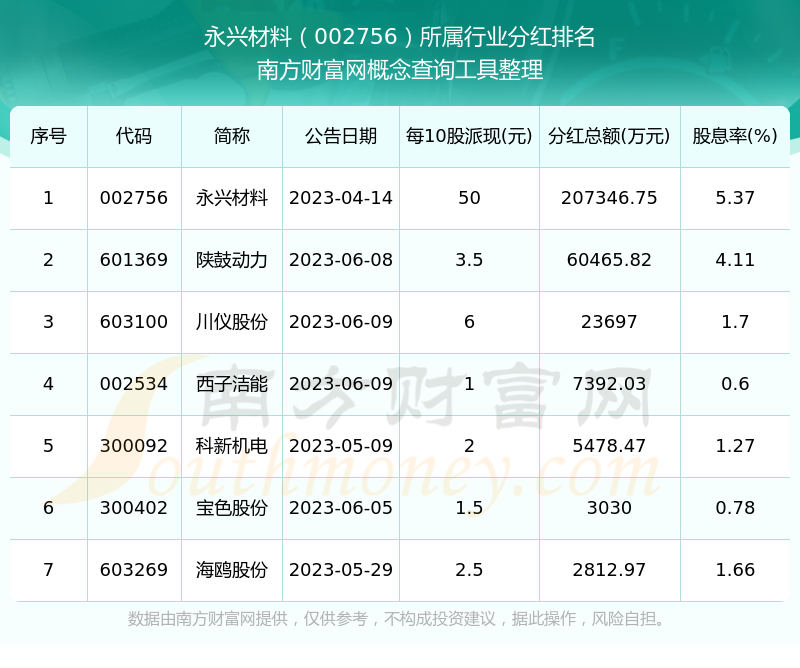Select stock code 603100
800x668 pixels.
[x=134, y=322]
